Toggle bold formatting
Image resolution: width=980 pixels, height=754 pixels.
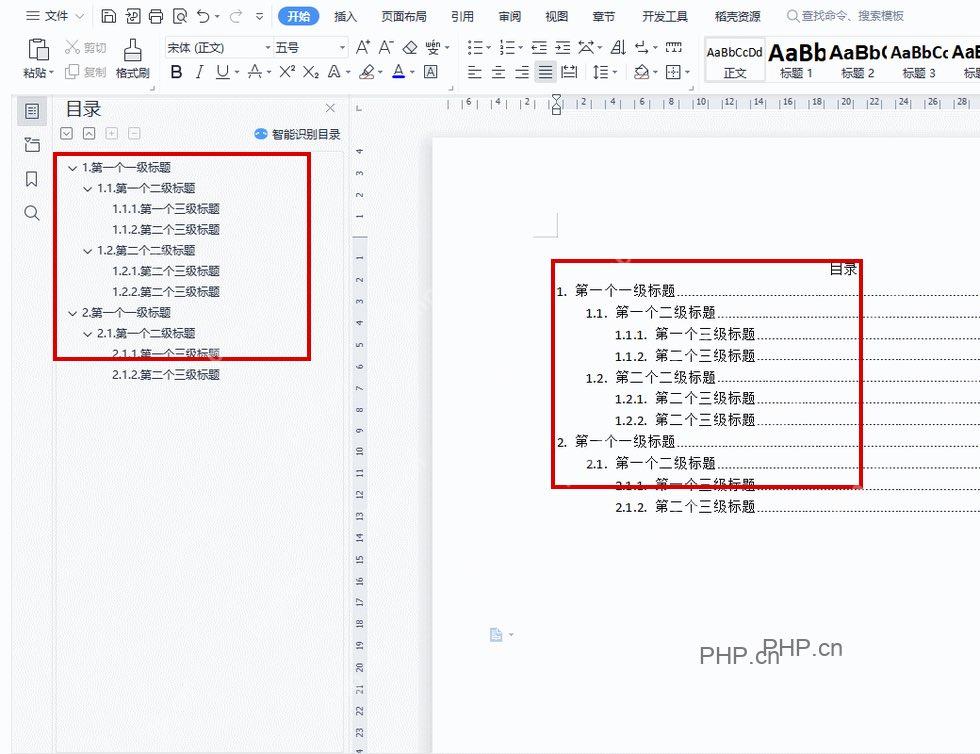(176, 72)
